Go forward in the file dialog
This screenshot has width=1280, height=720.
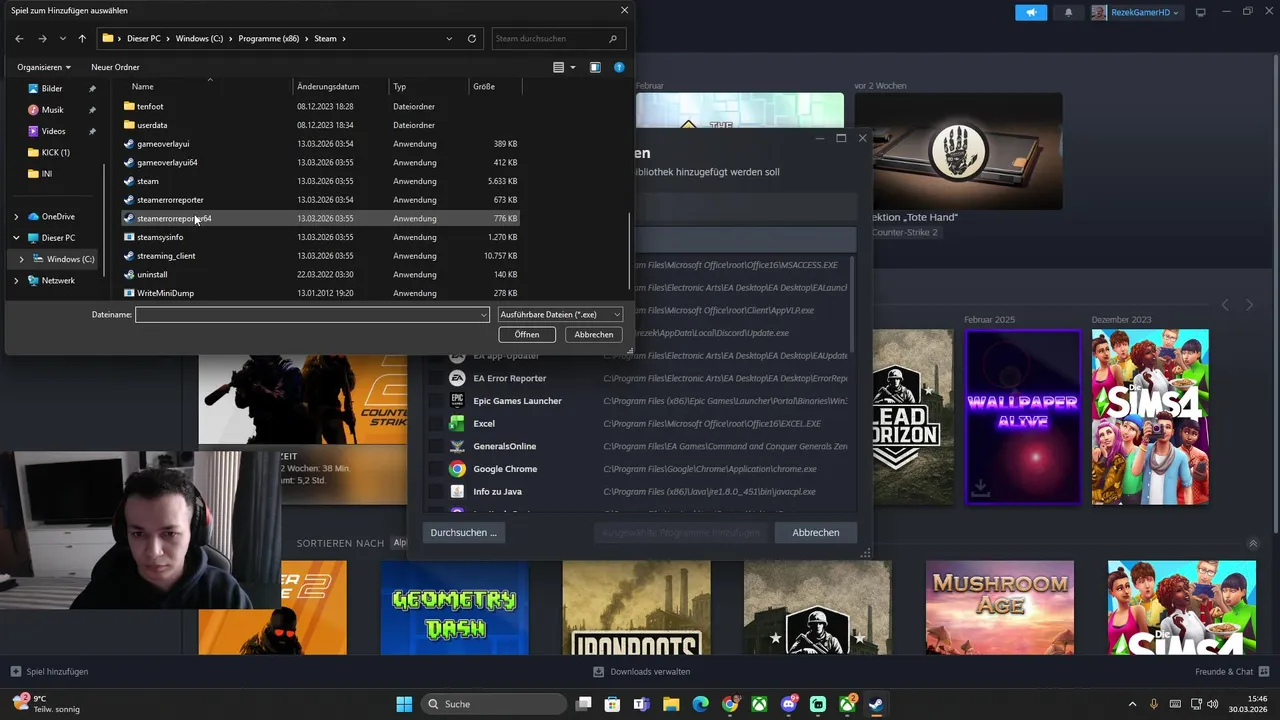click(x=42, y=39)
